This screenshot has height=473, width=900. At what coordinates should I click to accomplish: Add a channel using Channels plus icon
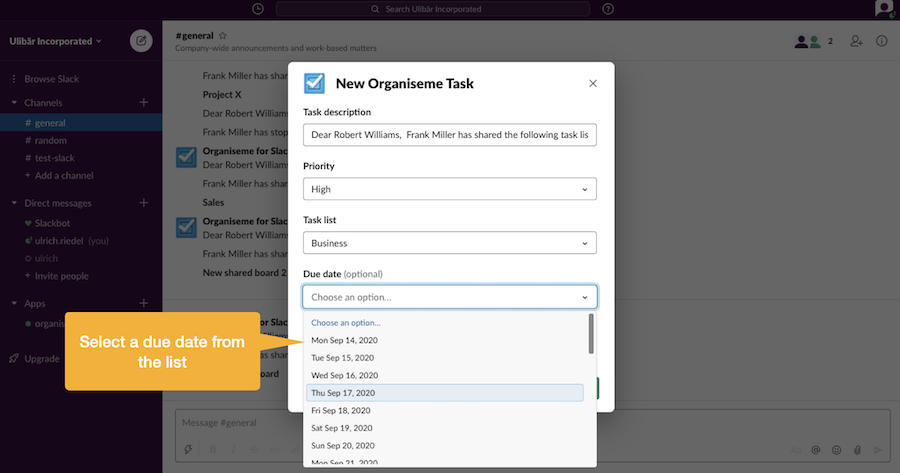[x=144, y=103]
